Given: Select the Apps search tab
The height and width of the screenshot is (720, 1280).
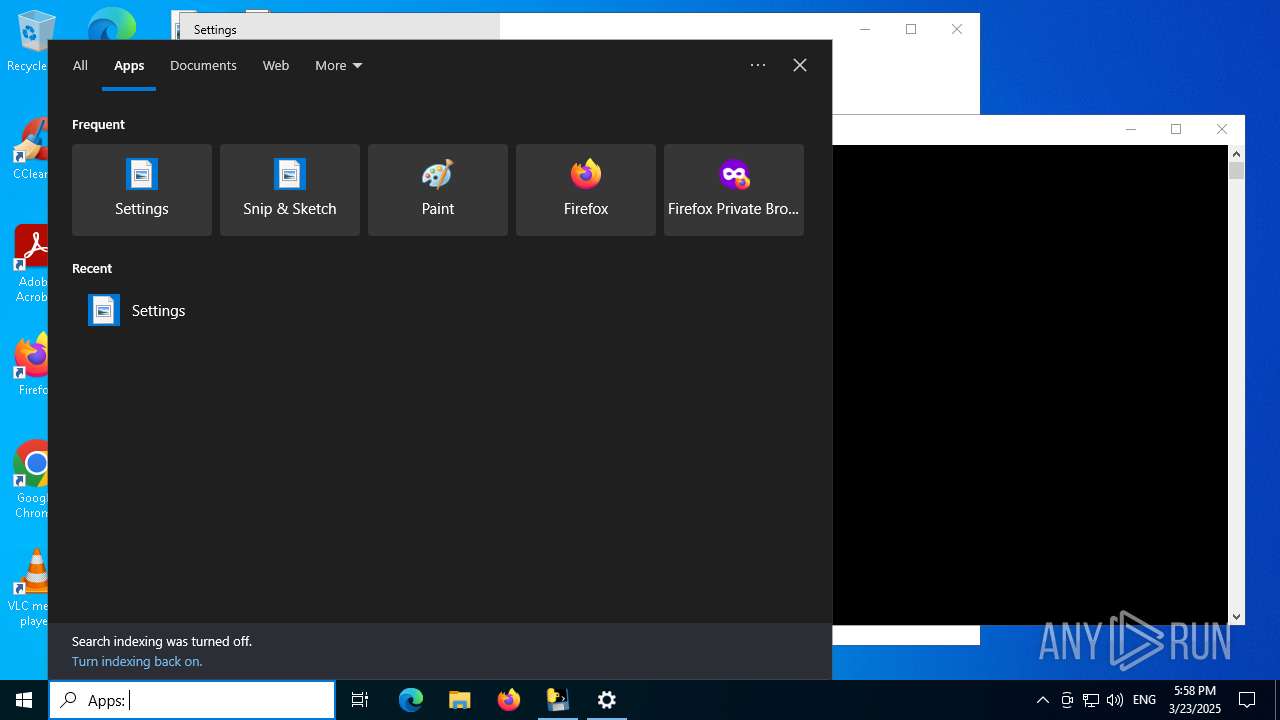Looking at the screenshot, I should tap(129, 65).
